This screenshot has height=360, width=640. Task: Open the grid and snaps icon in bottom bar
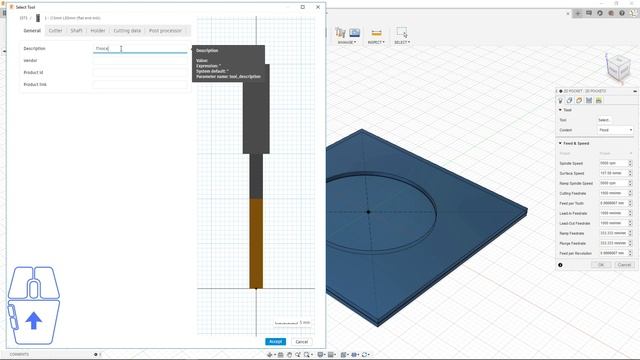tap(332, 355)
